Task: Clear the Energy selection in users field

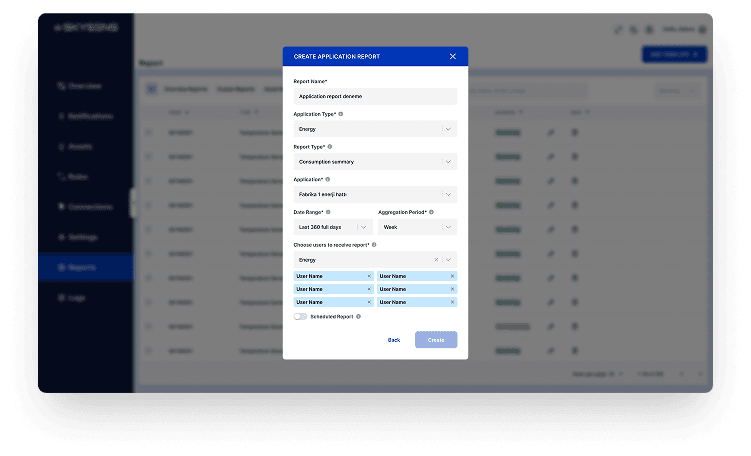Action: pyautogui.click(x=436, y=259)
